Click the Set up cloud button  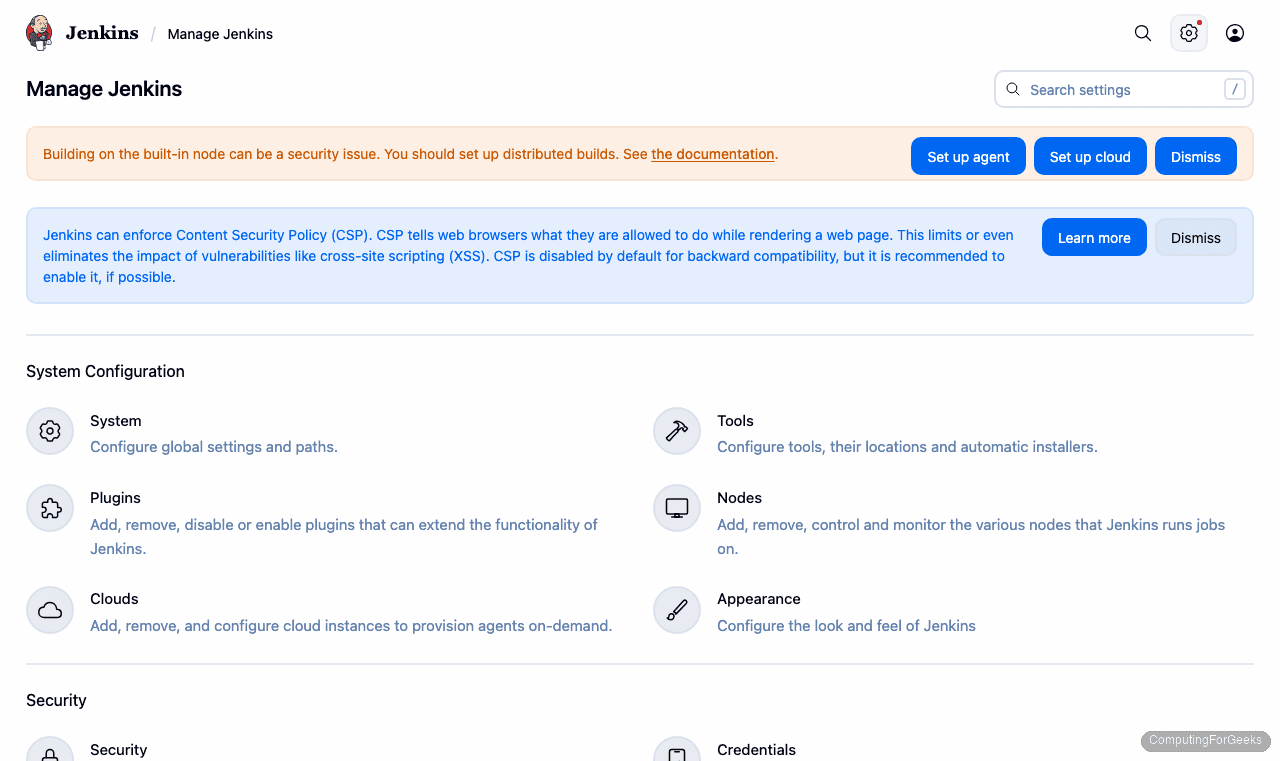click(x=1090, y=156)
